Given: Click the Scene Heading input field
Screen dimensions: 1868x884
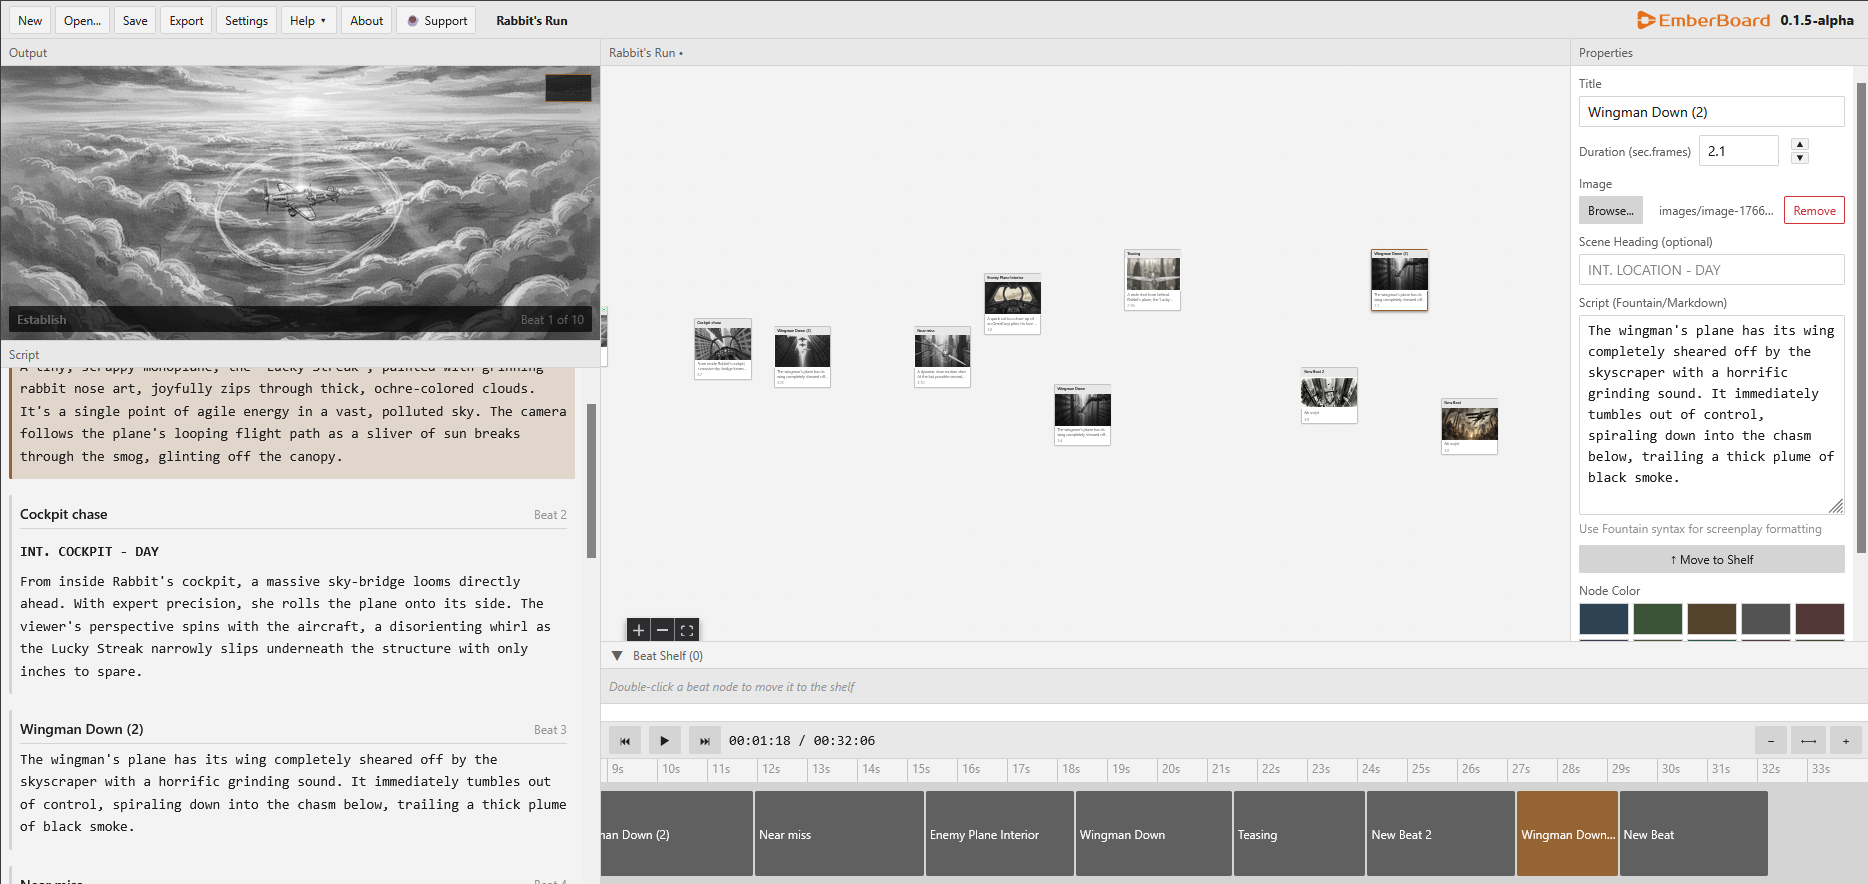Looking at the screenshot, I should pyautogui.click(x=1711, y=270).
